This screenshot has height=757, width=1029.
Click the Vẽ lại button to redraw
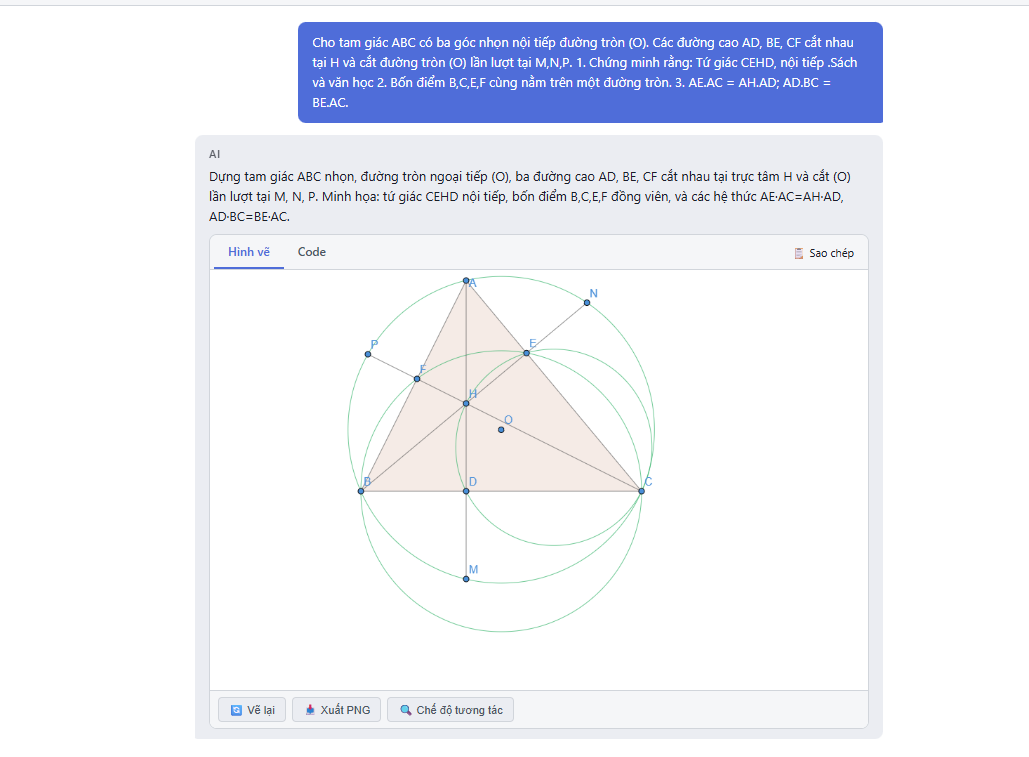click(251, 710)
